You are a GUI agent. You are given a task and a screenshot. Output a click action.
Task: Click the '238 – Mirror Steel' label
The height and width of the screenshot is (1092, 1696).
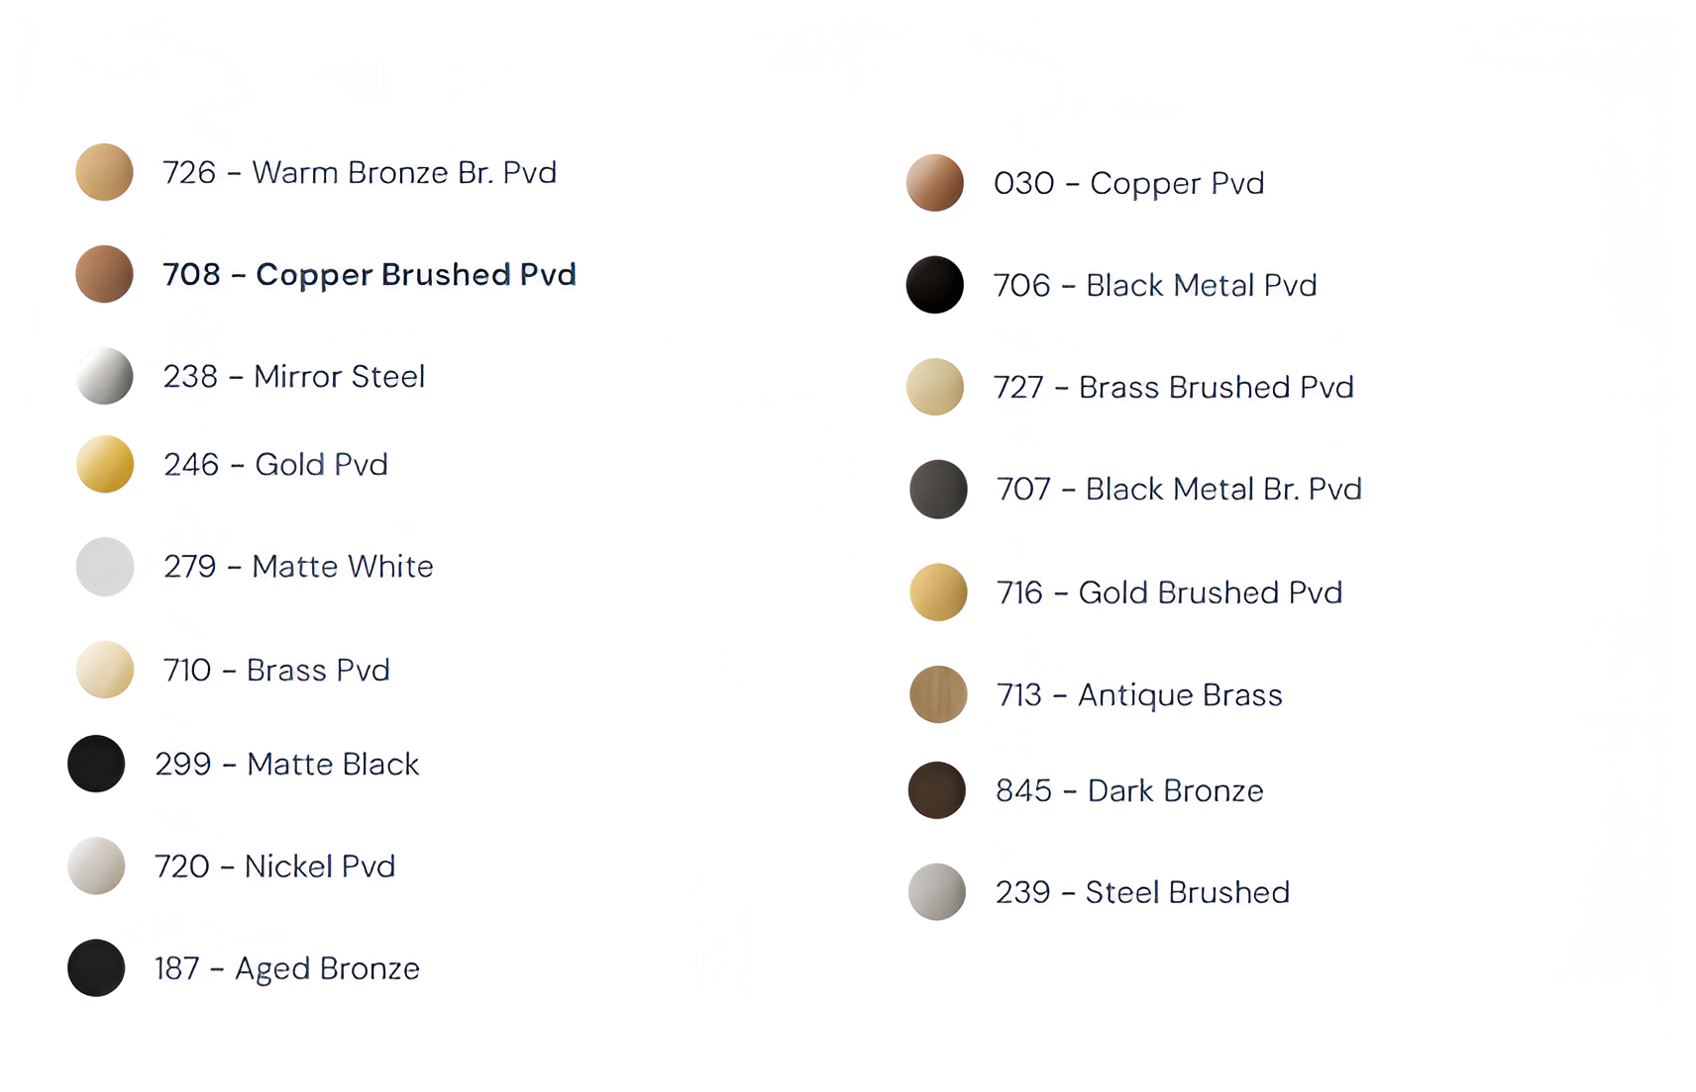[294, 376]
